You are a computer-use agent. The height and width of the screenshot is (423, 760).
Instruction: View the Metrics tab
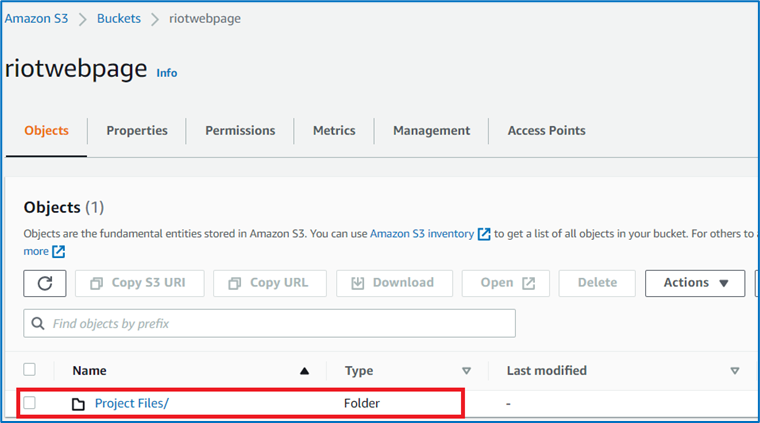click(x=334, y=131)
